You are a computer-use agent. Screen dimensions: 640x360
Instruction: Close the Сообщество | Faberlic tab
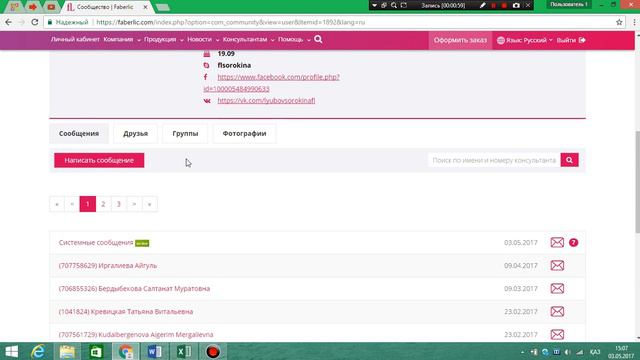(145, 7)
